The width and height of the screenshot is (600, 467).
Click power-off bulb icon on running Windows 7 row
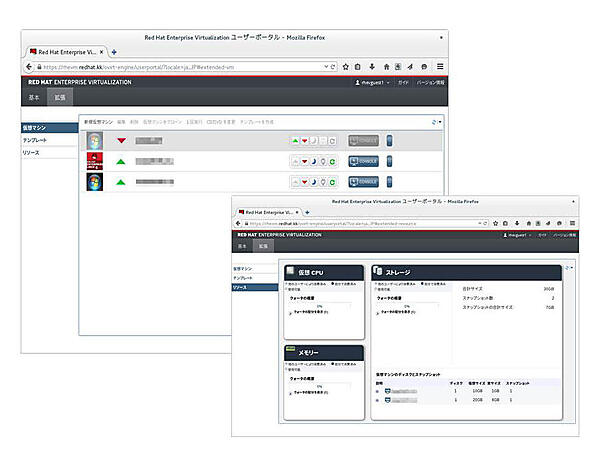[x=323, y=182]
